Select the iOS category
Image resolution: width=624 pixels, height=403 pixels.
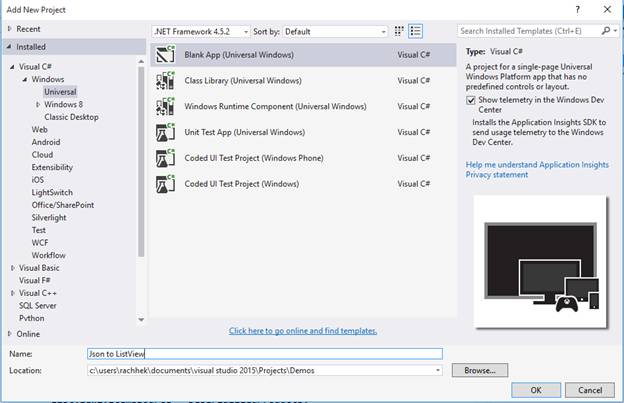[38, 180]
